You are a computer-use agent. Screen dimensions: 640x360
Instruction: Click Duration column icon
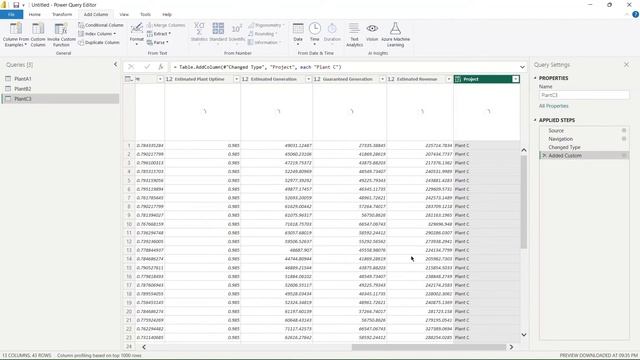pos(332,33)
